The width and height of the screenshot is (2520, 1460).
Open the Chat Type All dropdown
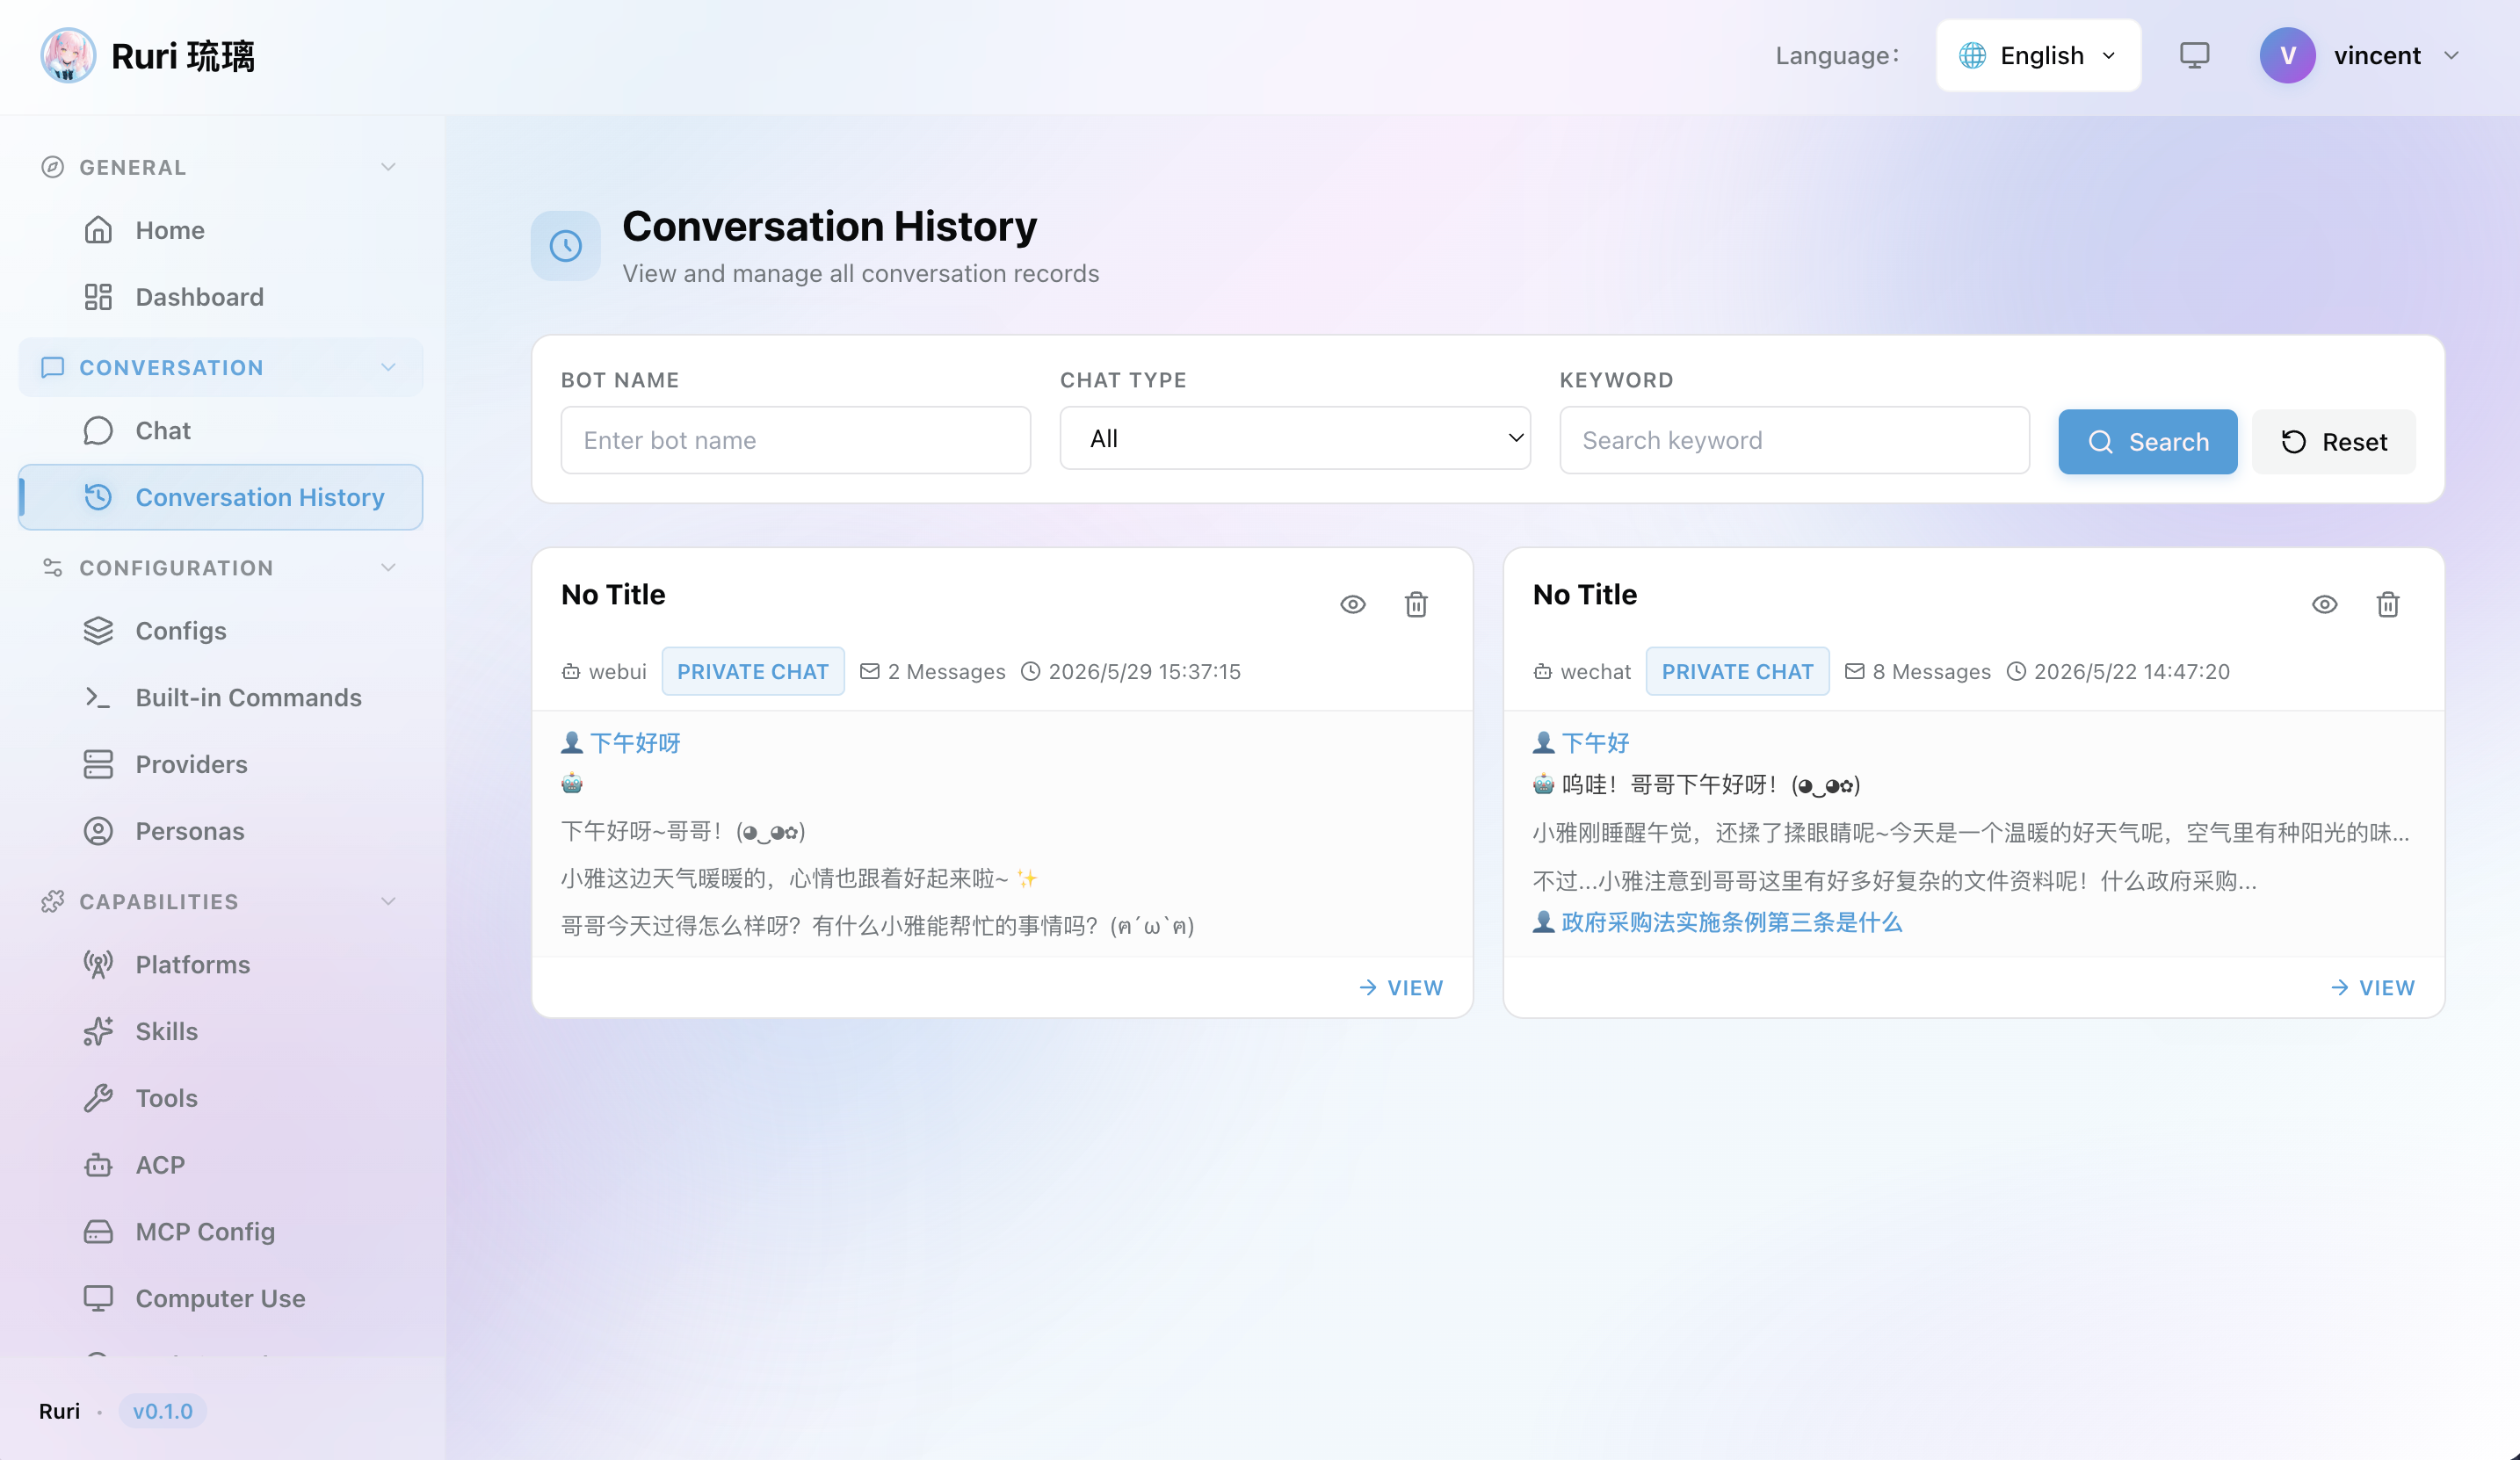[1295, 438]
